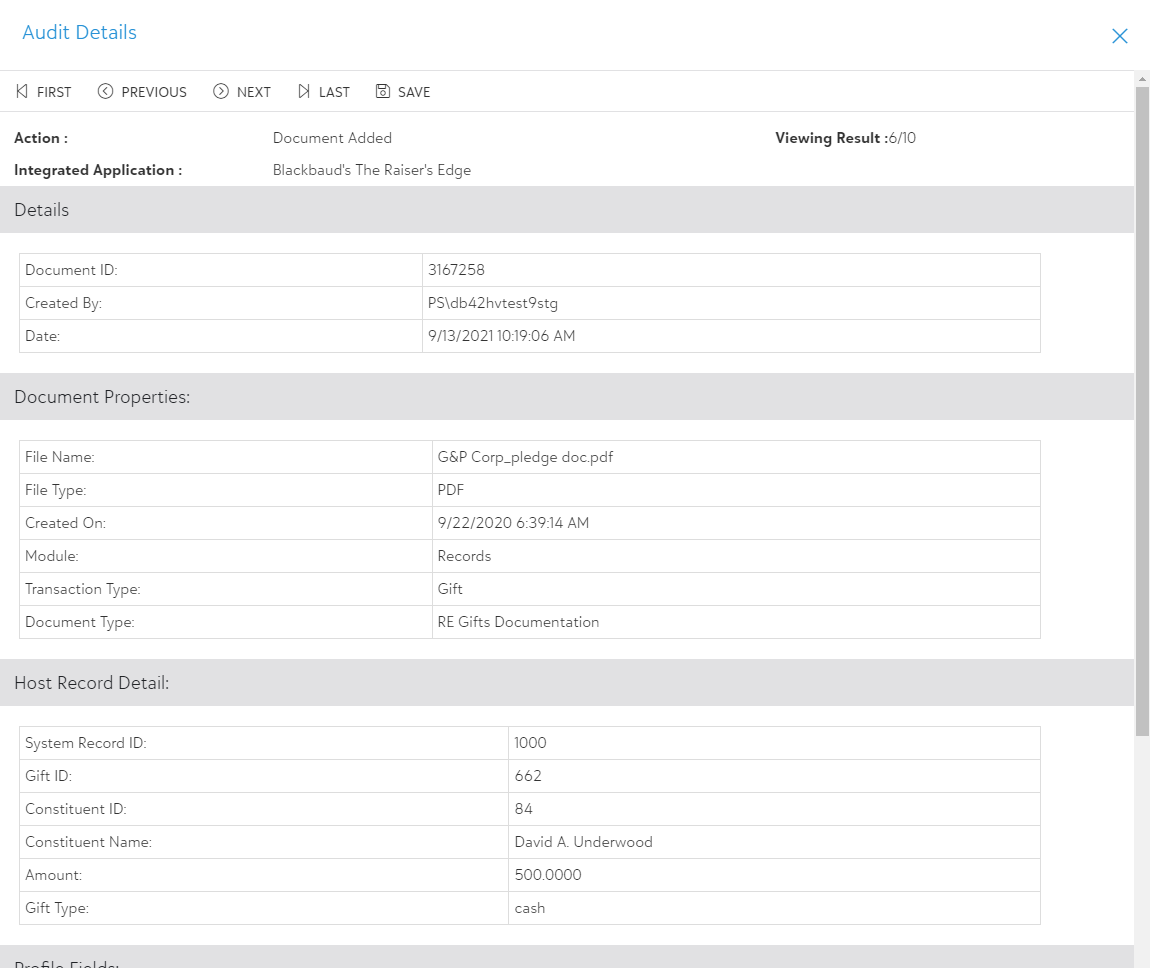This screenshot has height=968, width=1150.
Task: Click the Document ID: label cell
Action: [x=221, y=270]
